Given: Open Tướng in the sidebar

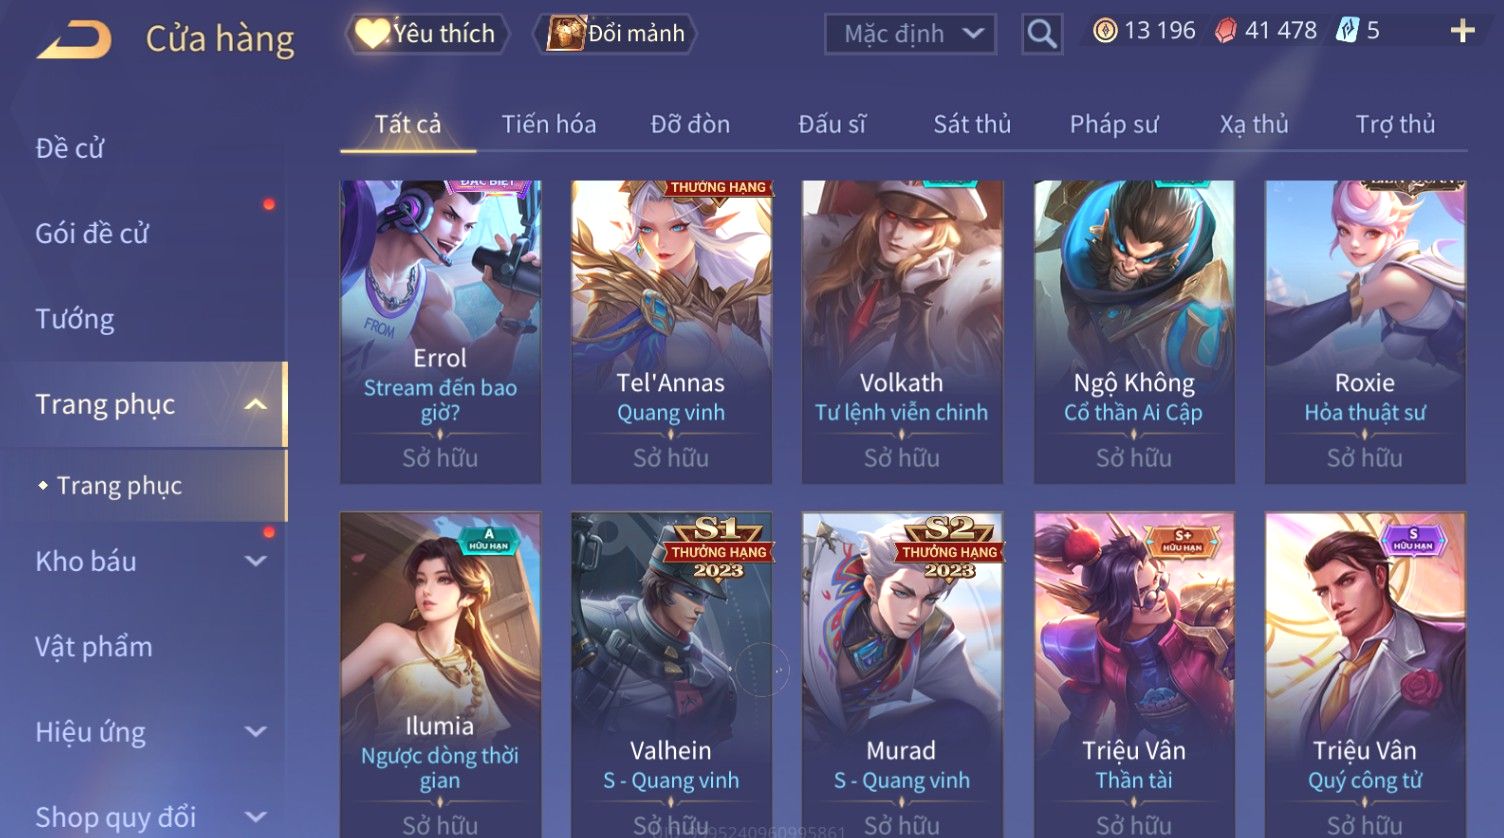Looking at the screenshot, I should point(75,319).
